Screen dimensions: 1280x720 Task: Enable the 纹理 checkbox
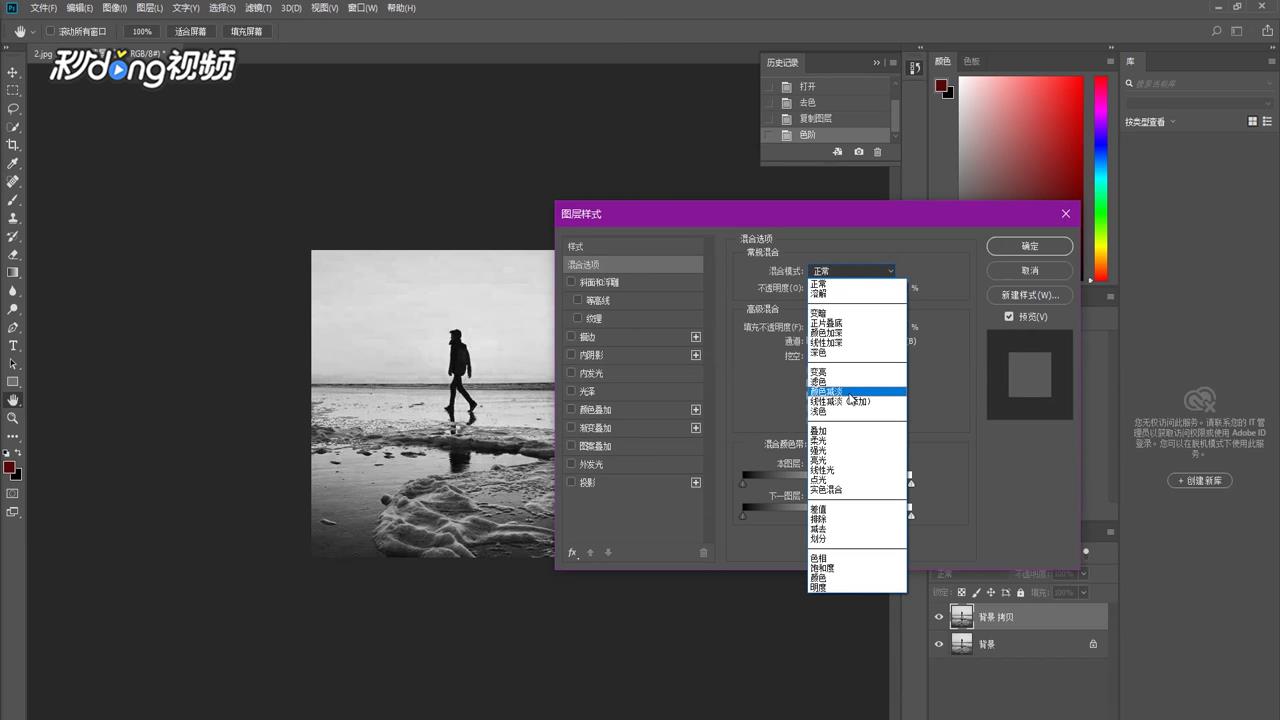[x=577, y=318]
